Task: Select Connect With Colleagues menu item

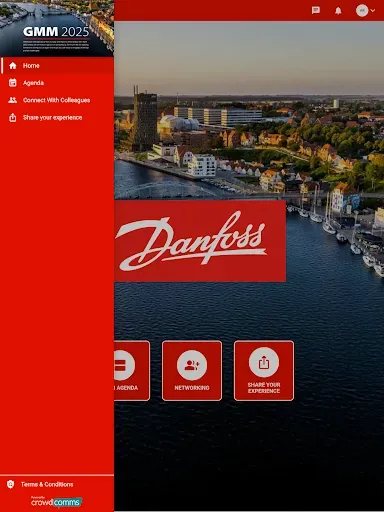Action: click(x=57, y=100)
